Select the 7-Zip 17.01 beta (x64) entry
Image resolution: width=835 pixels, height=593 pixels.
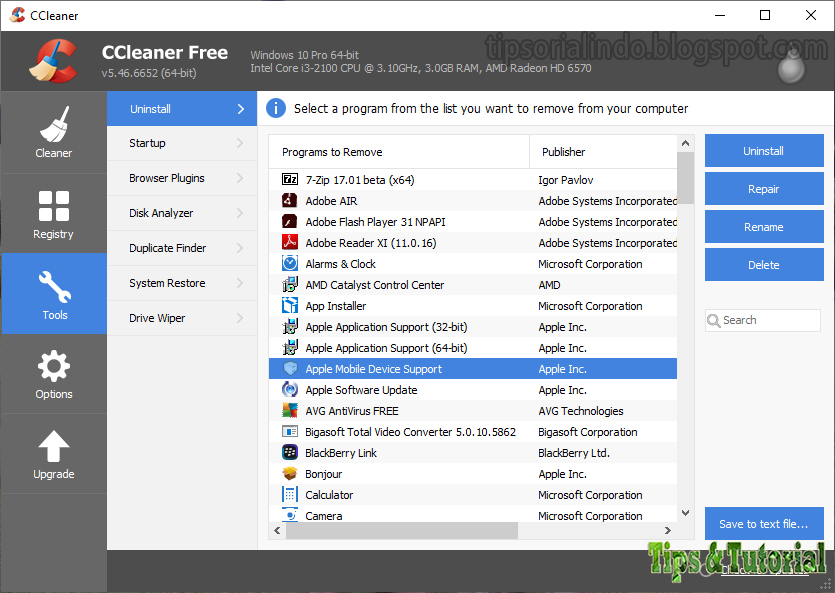click(x=360, y=180)
